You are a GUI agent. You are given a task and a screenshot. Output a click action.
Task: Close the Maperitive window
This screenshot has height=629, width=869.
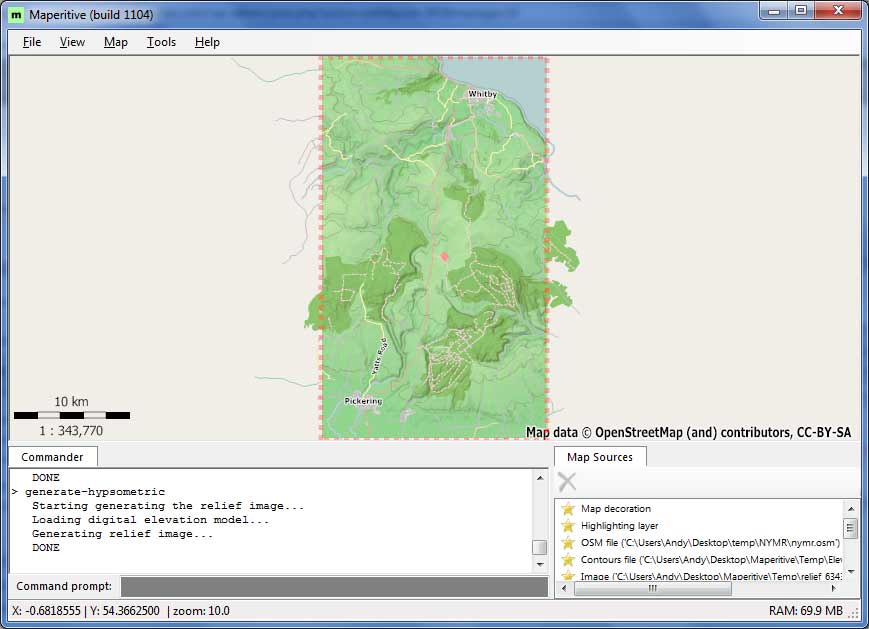coord(838,11)
